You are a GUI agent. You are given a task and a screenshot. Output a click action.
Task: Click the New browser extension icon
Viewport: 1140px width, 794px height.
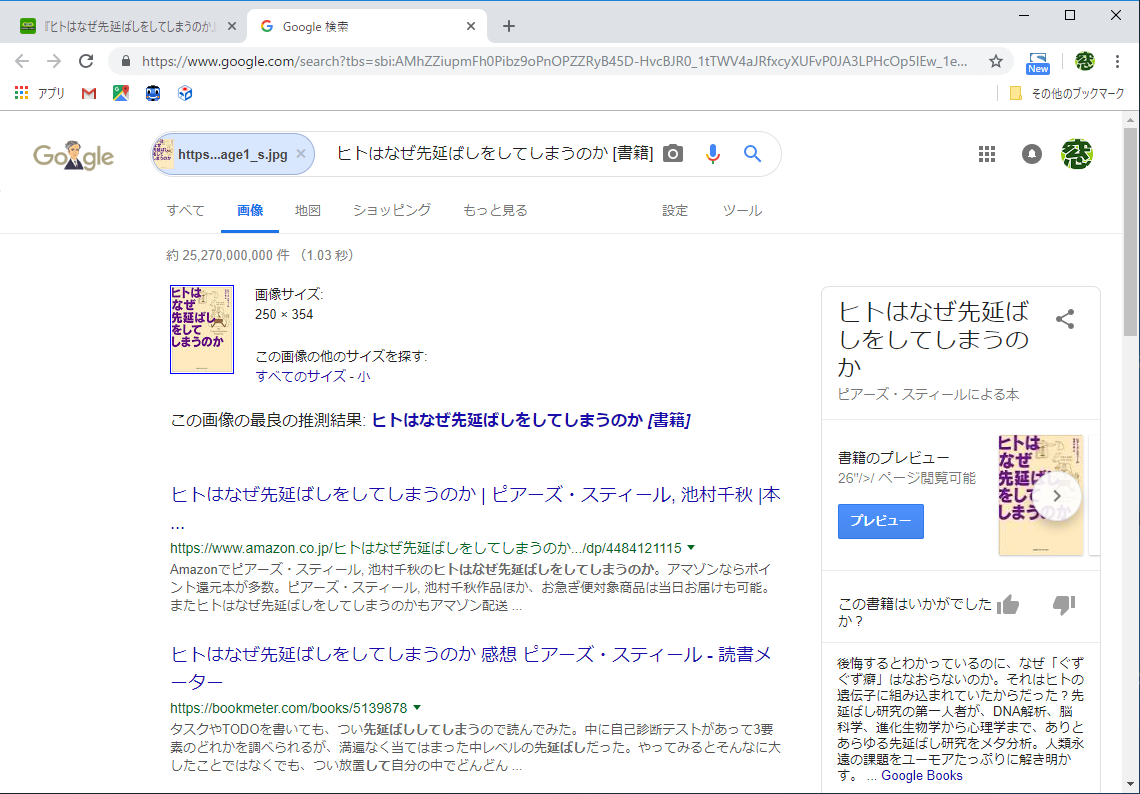[x=1038, y=61]
